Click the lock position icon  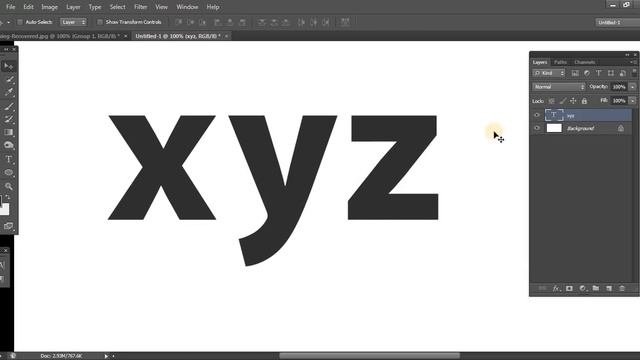tap(573, 101)
